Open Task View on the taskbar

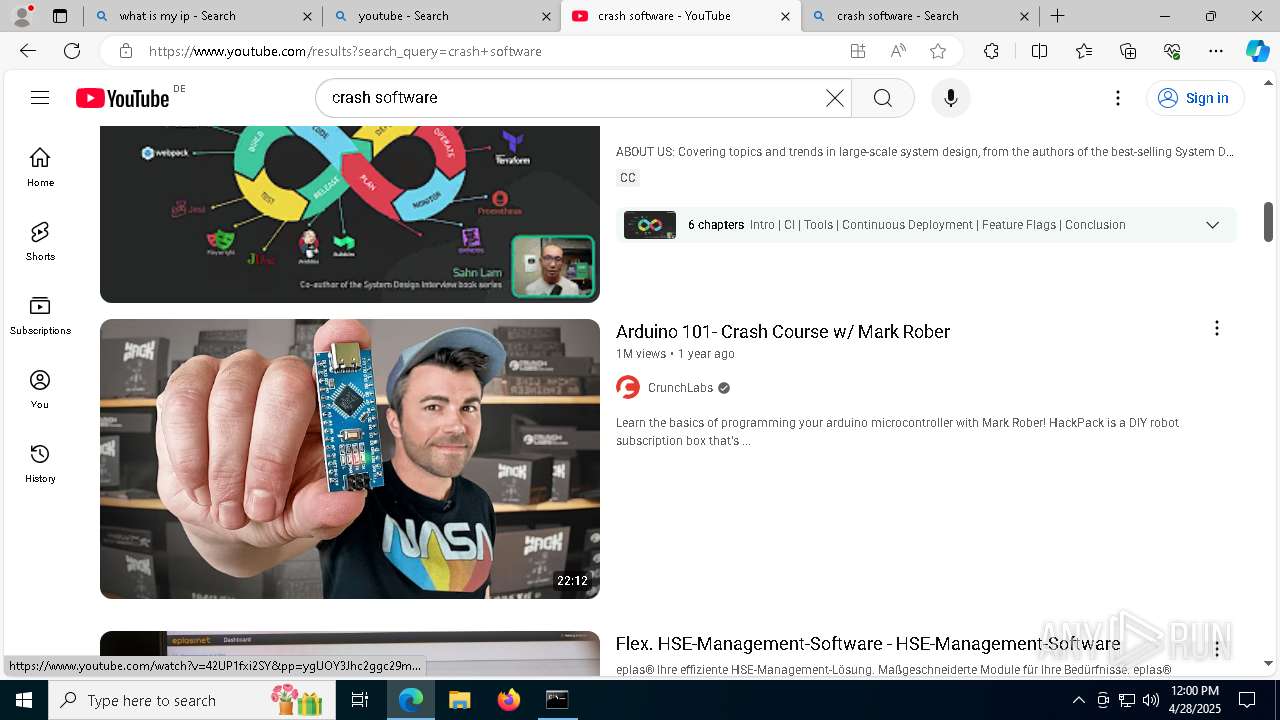click(360, 700)
